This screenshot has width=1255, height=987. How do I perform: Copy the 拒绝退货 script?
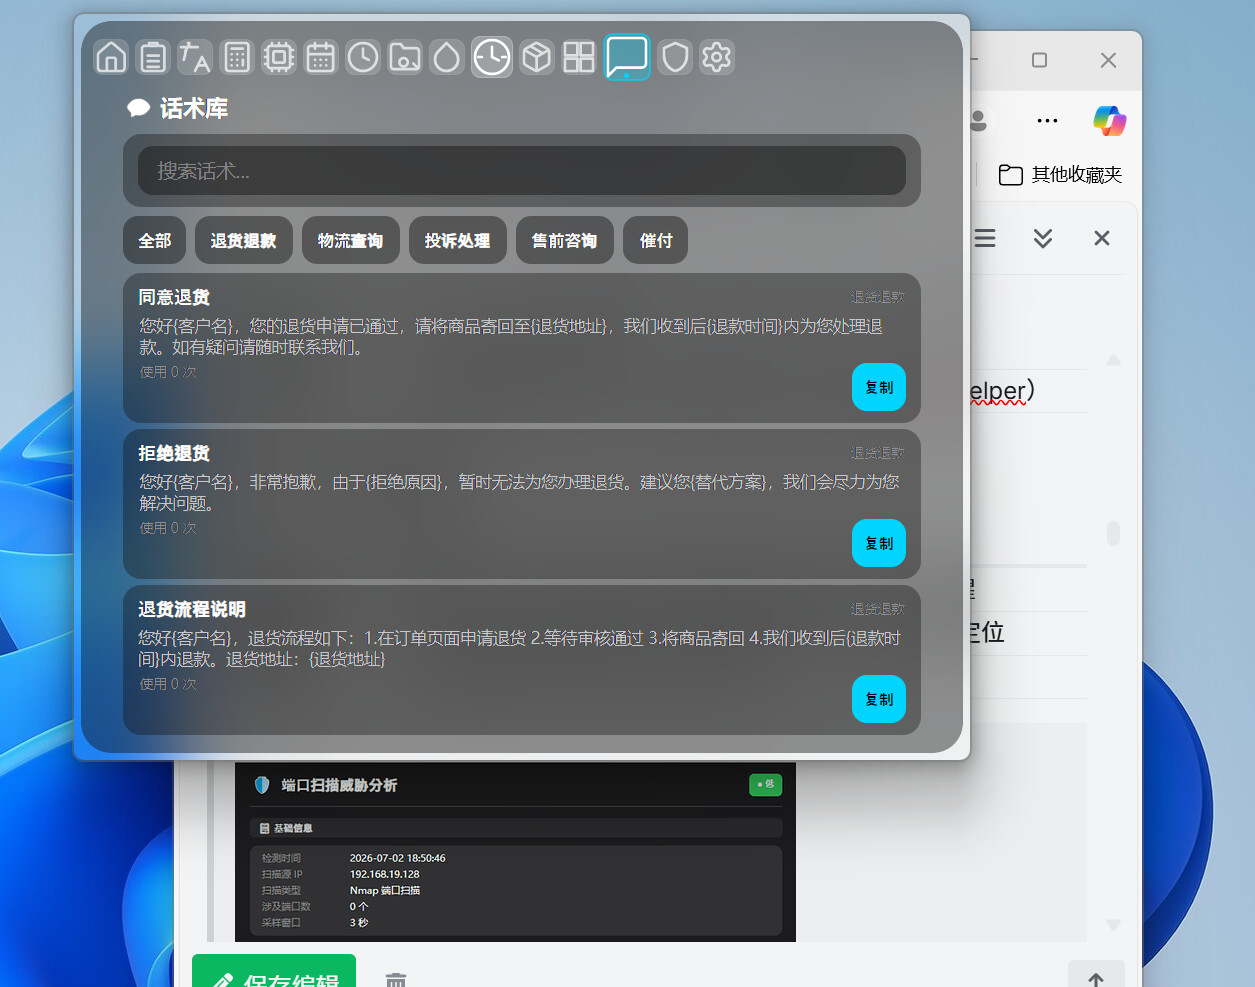[x=879, y=543]
